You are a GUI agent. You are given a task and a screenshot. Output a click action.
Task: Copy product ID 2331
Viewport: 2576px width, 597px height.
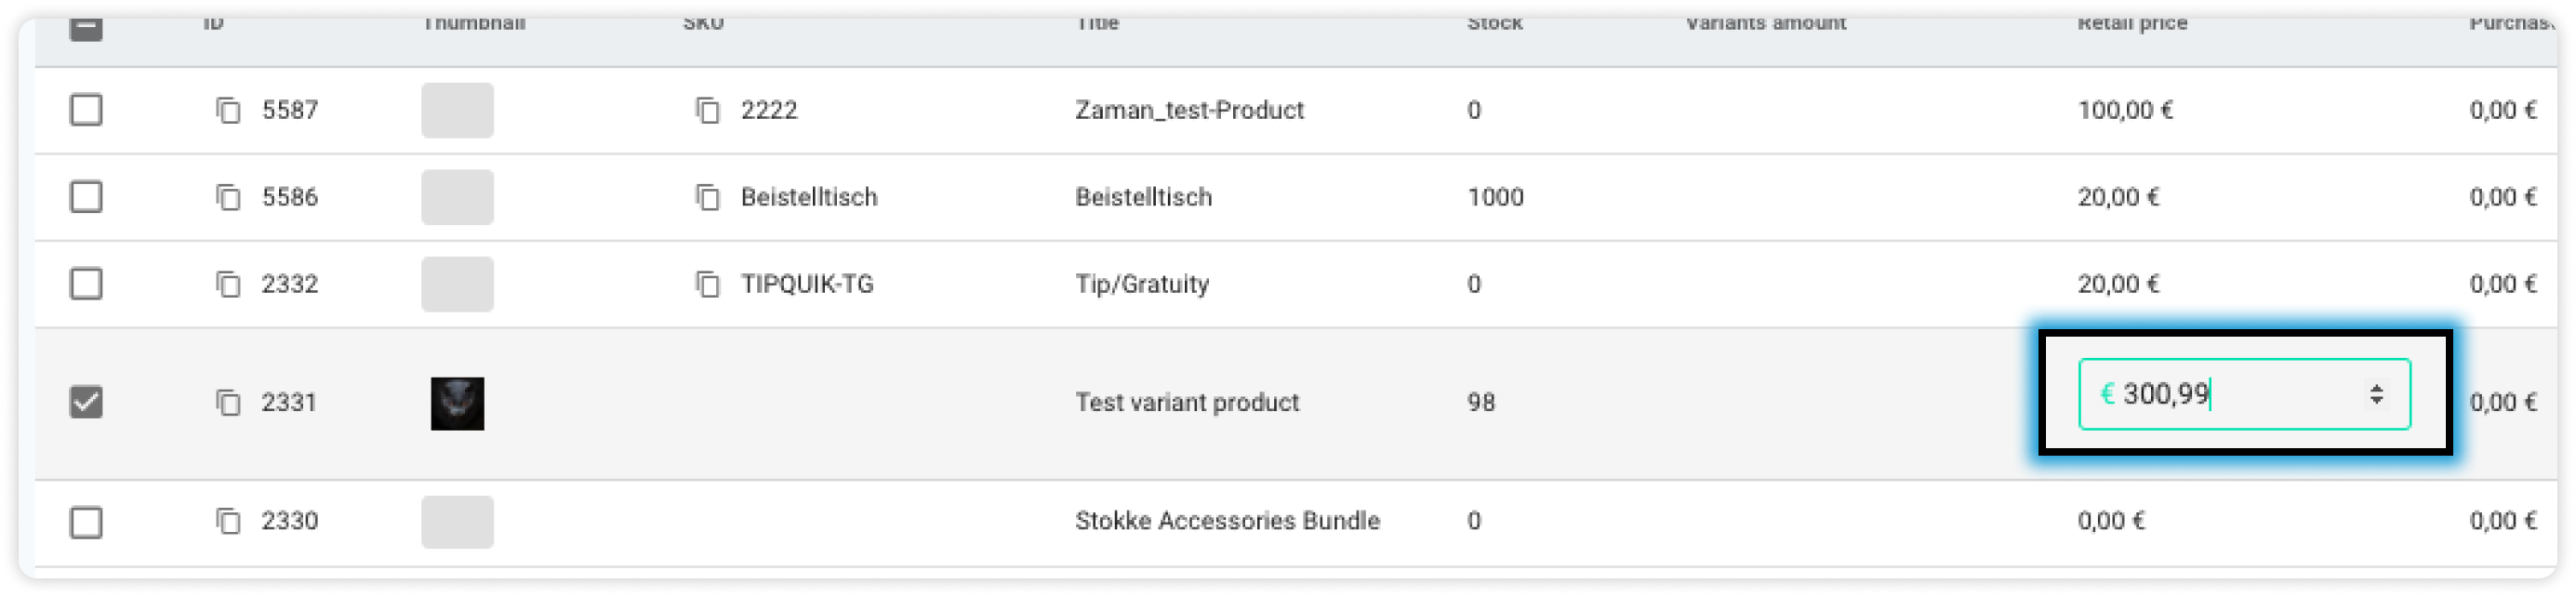(x=228, y=402)
